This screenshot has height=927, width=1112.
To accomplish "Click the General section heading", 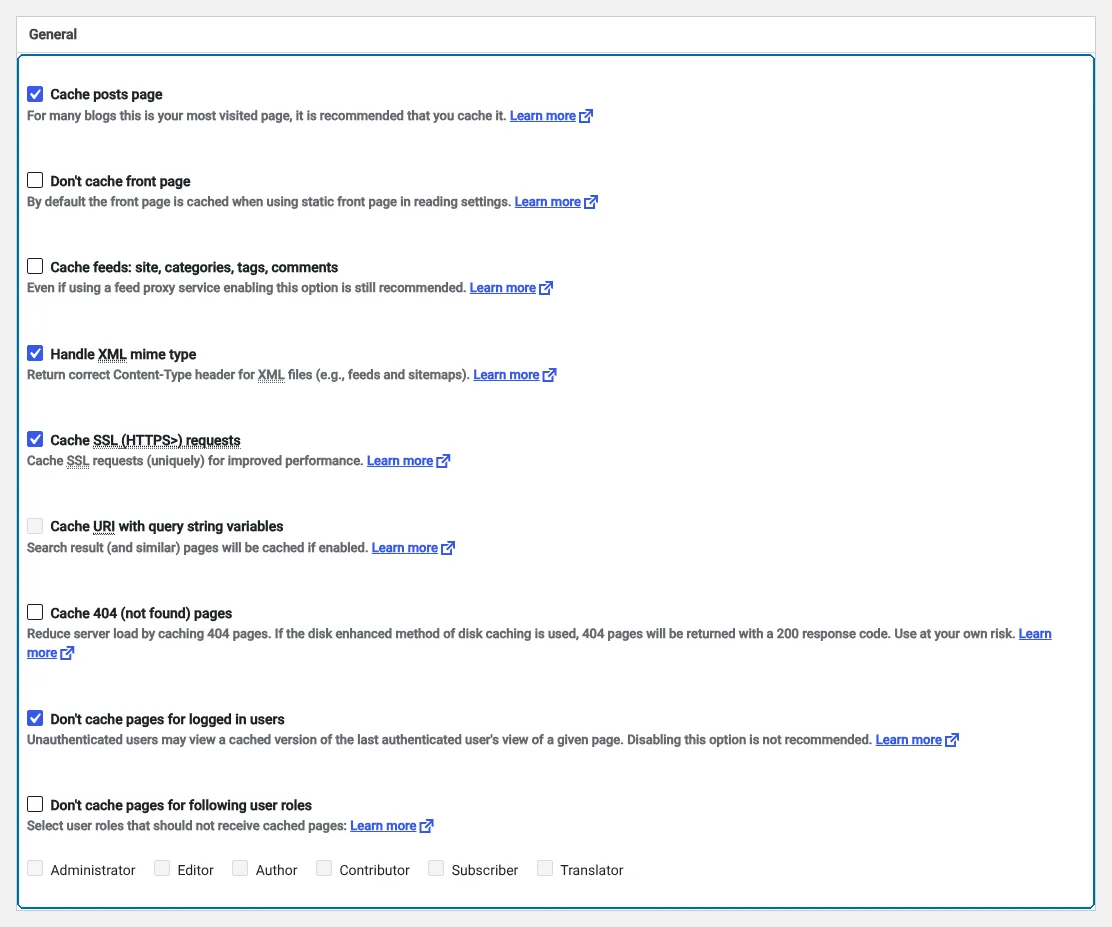I will [x=53, y=34].
